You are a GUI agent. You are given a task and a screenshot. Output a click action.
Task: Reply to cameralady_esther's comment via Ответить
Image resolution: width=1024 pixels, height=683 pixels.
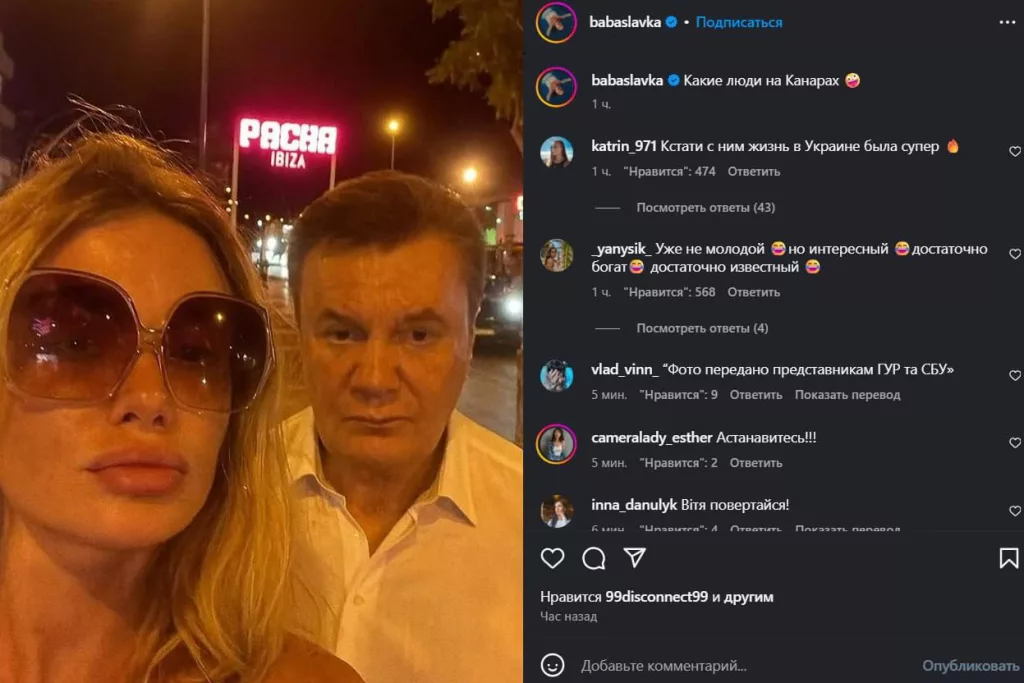click(x=754, y=463)
